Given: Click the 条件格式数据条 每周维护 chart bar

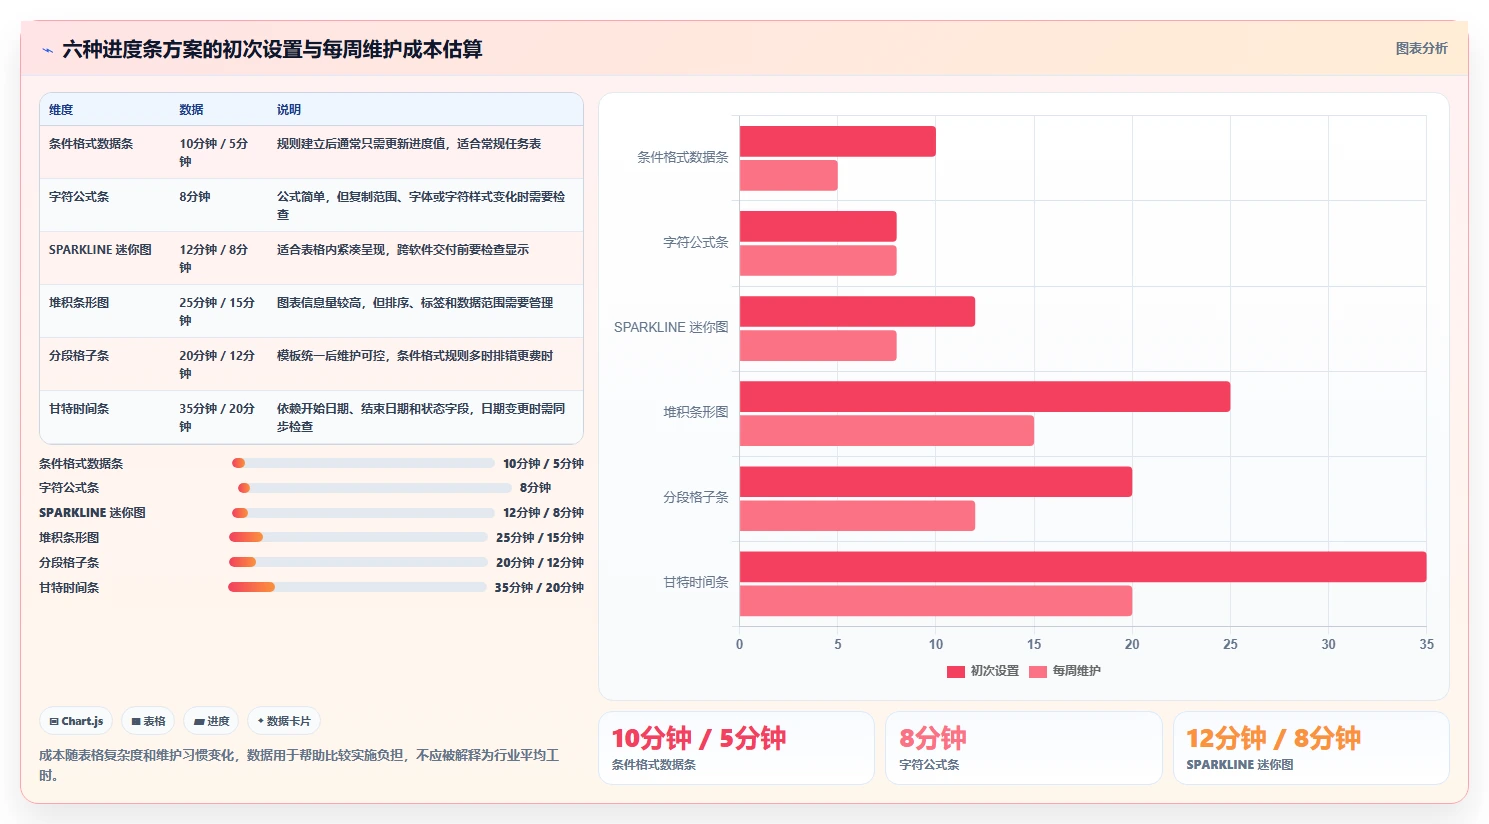Looking at the screenshot, I should (789, 175).
